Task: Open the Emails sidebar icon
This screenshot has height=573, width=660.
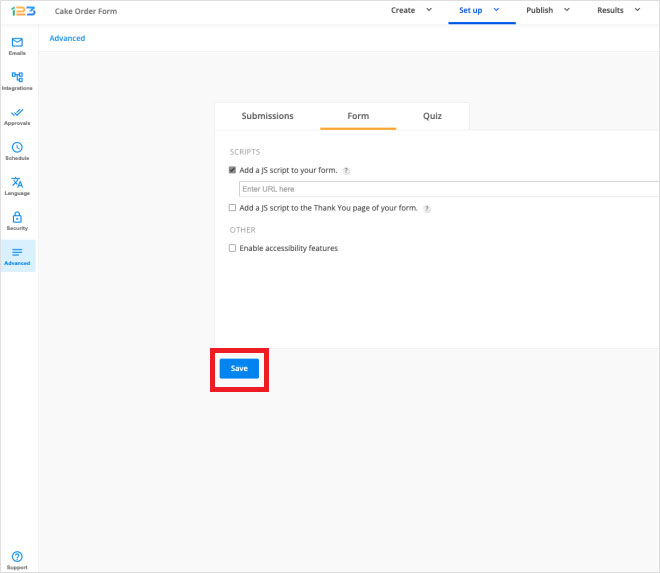Action: point(17,43)
